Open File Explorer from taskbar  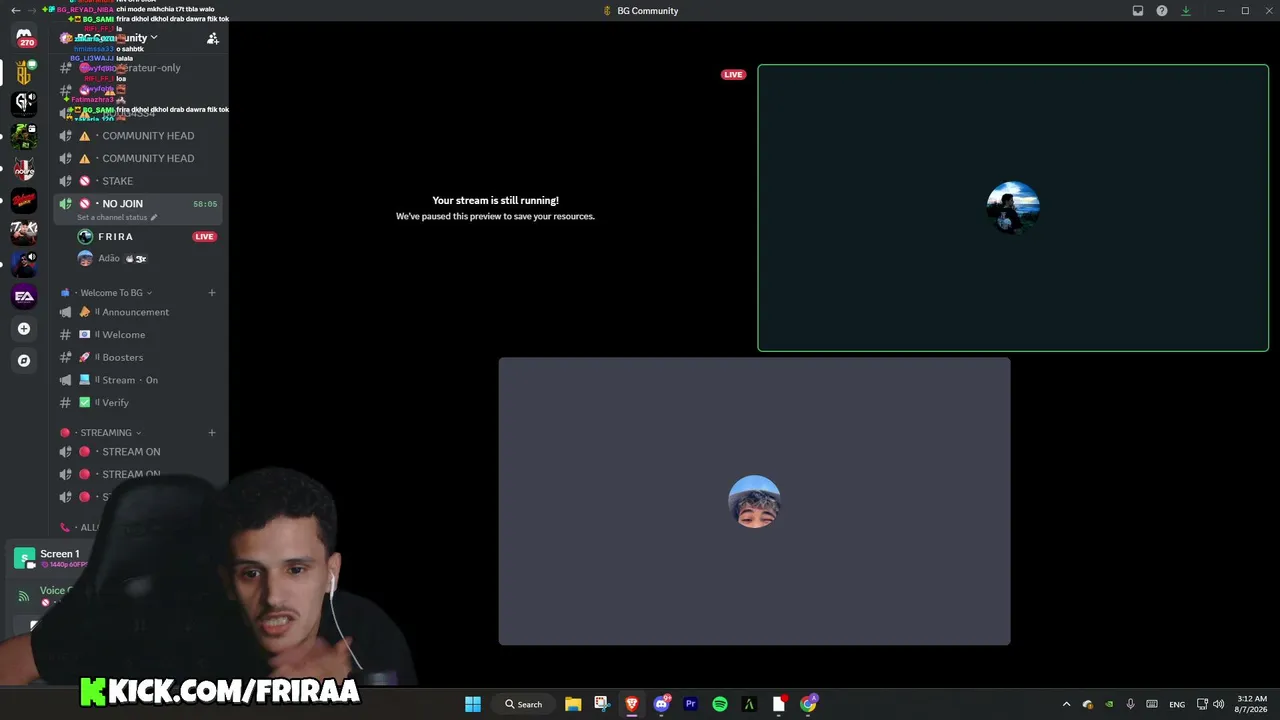click(573, 704)
